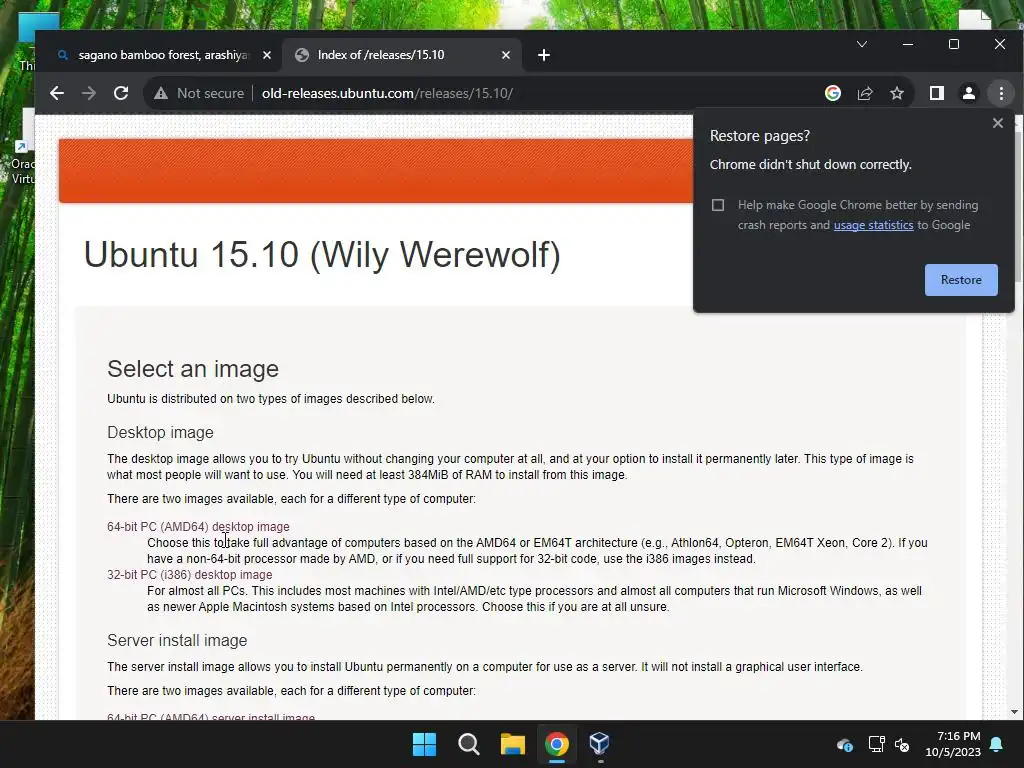Click the Select an image heading
This screenshot has width=1024, height=768.
point(193,369)
